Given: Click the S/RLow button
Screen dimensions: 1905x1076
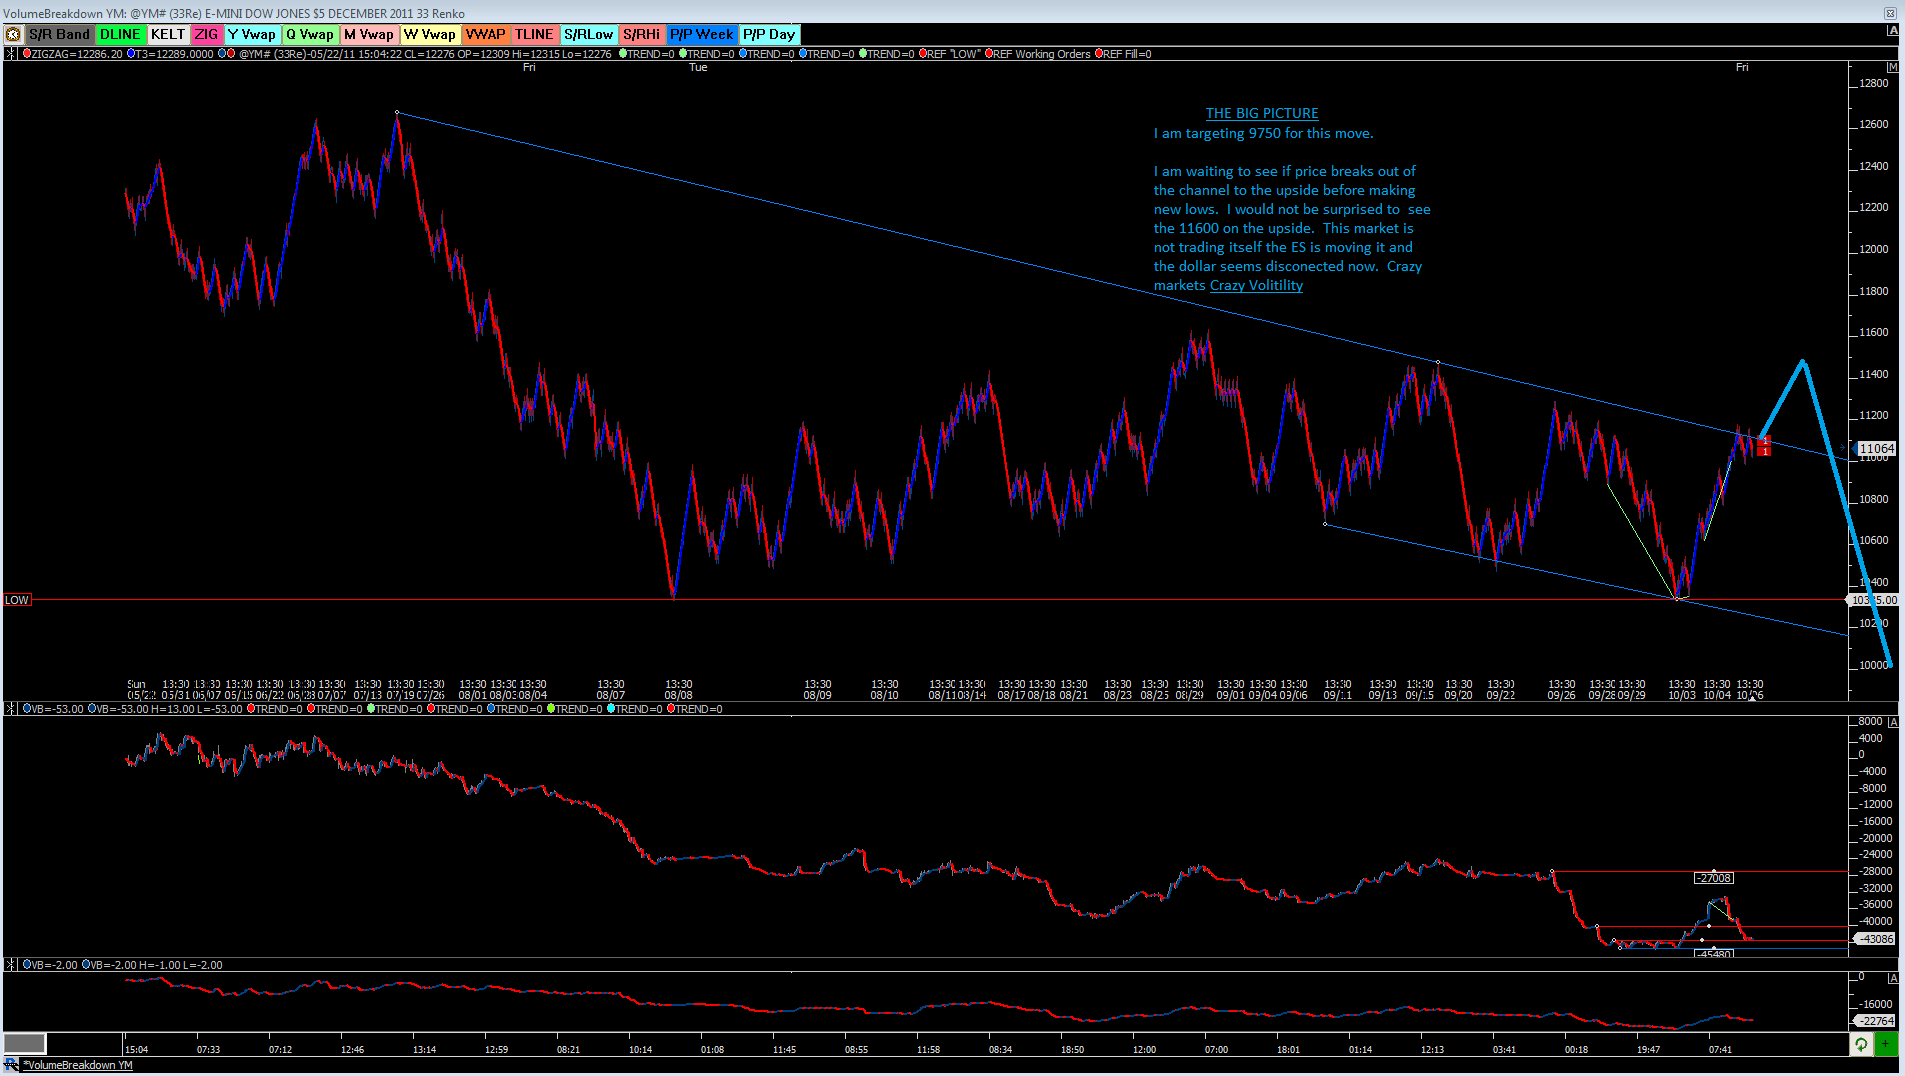Looking at the screenshot, I should pyautogui.click(x=589, y=35).
